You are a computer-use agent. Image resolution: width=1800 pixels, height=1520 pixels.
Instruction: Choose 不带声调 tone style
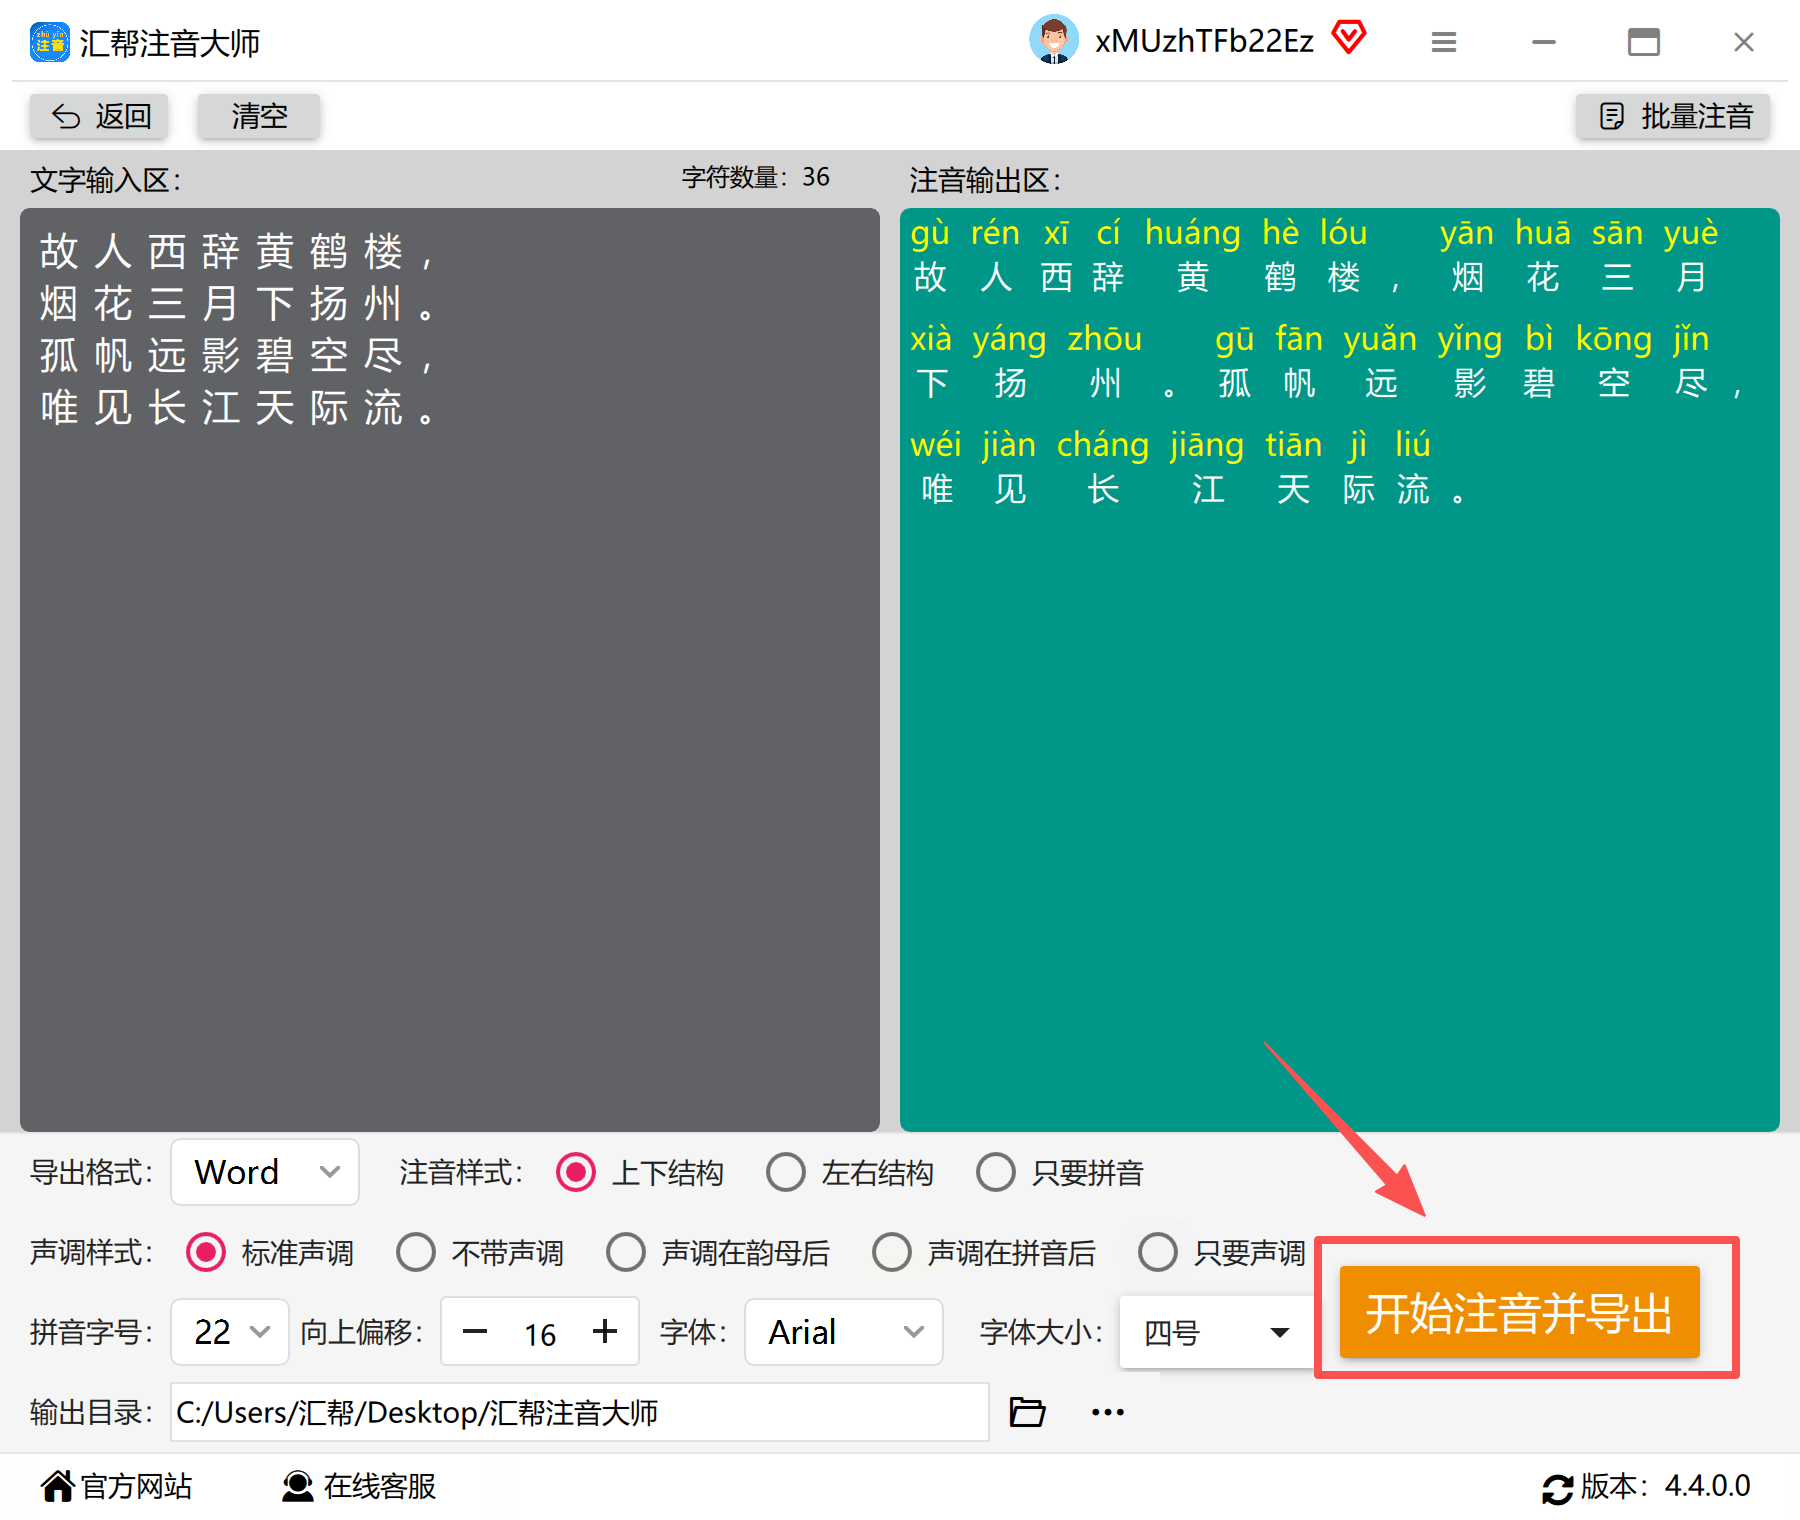tap(479, 1252)
